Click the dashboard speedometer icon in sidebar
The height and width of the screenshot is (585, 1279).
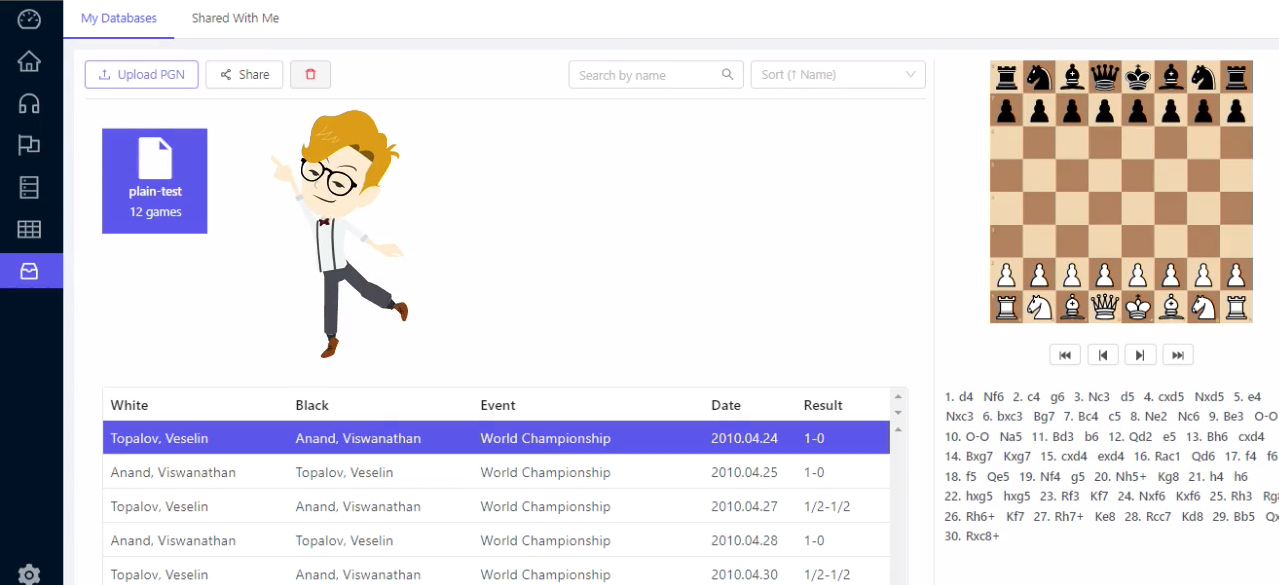(29, 19)
